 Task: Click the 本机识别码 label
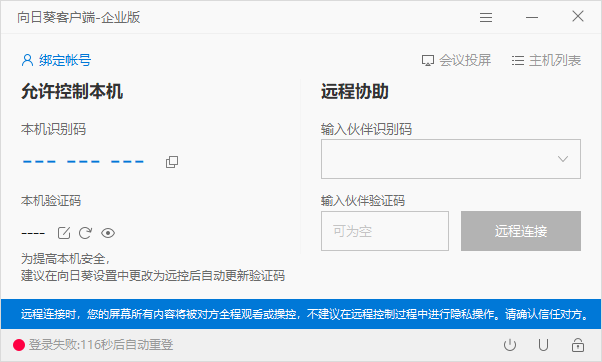tap(53, 129)
